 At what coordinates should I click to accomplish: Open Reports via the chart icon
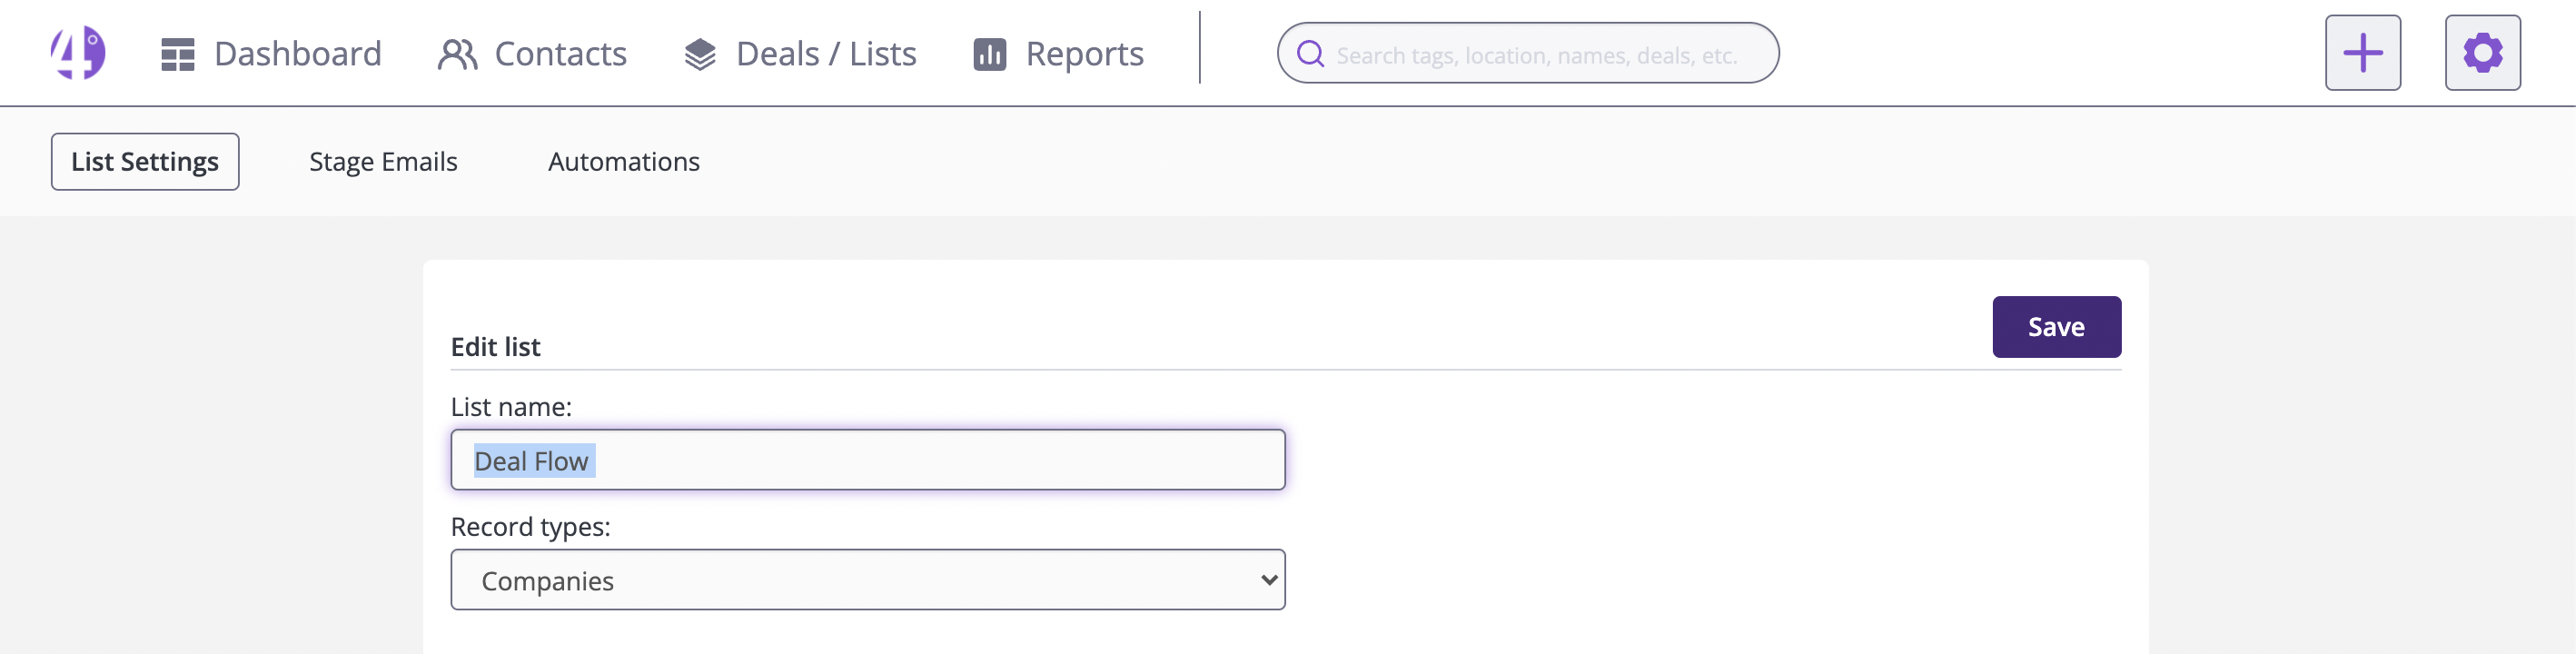coord(988,53)
